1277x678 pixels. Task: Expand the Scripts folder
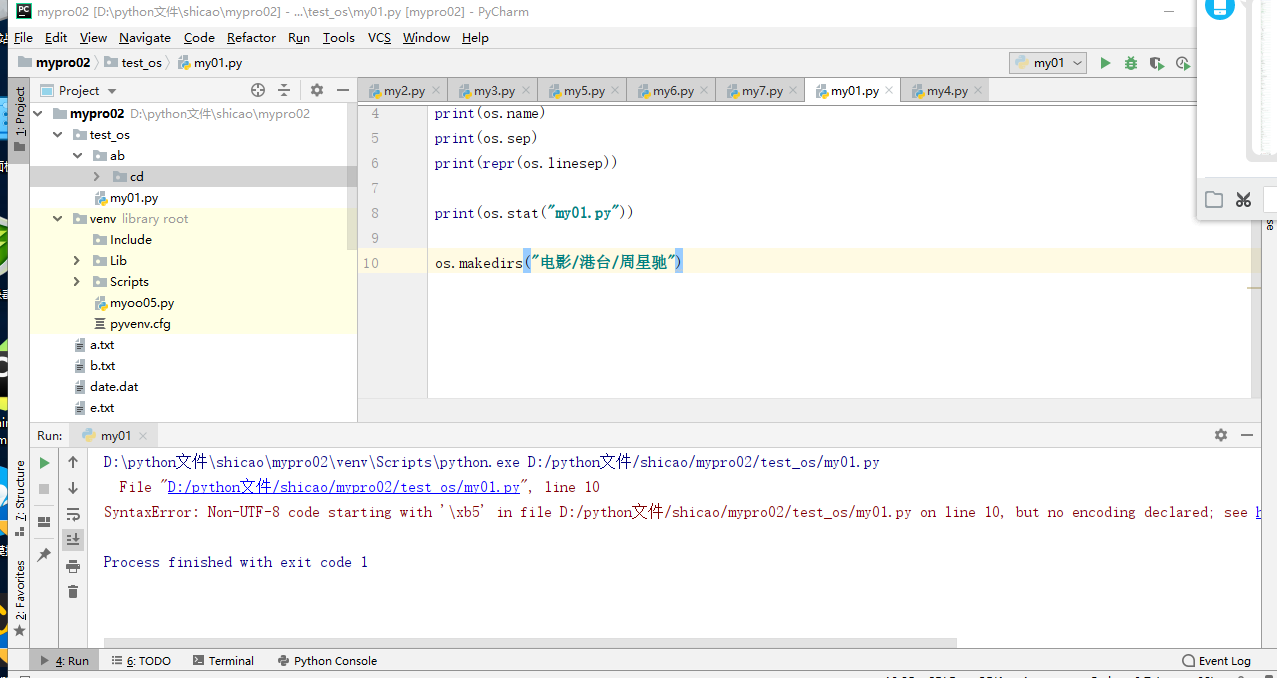[x=77, y=282]
